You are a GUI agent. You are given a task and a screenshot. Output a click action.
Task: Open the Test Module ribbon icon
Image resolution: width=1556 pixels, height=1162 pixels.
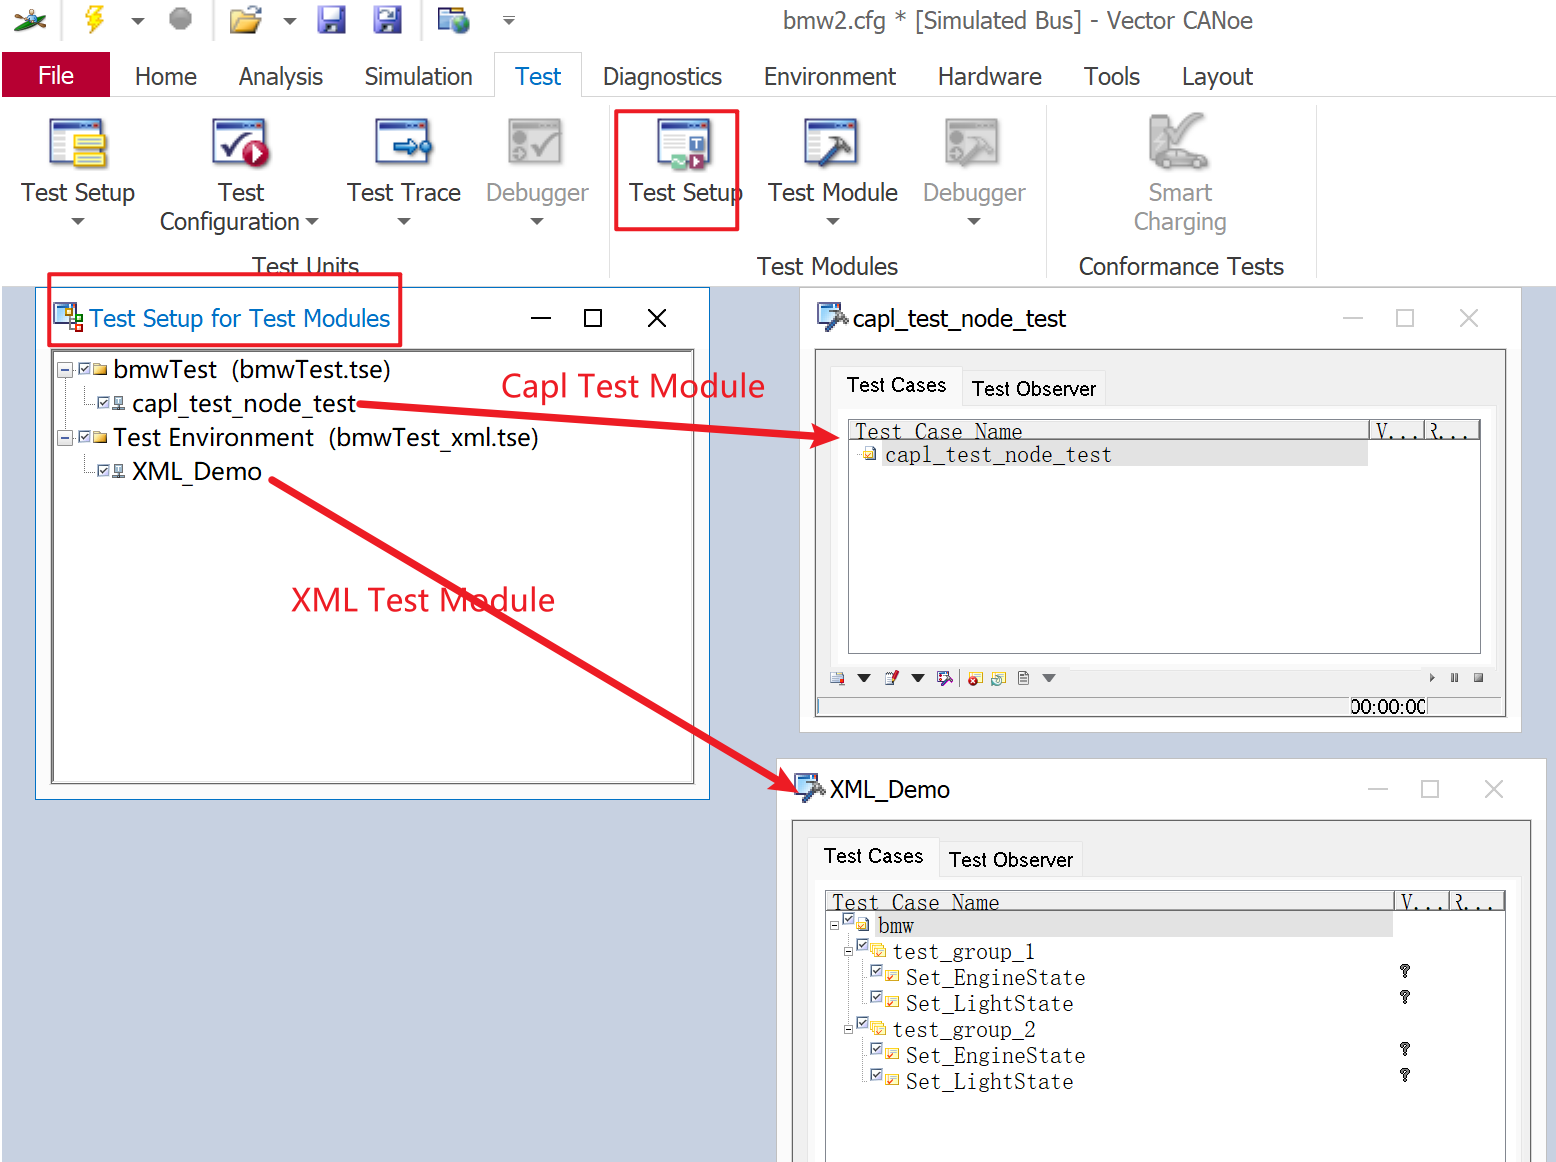832,143
